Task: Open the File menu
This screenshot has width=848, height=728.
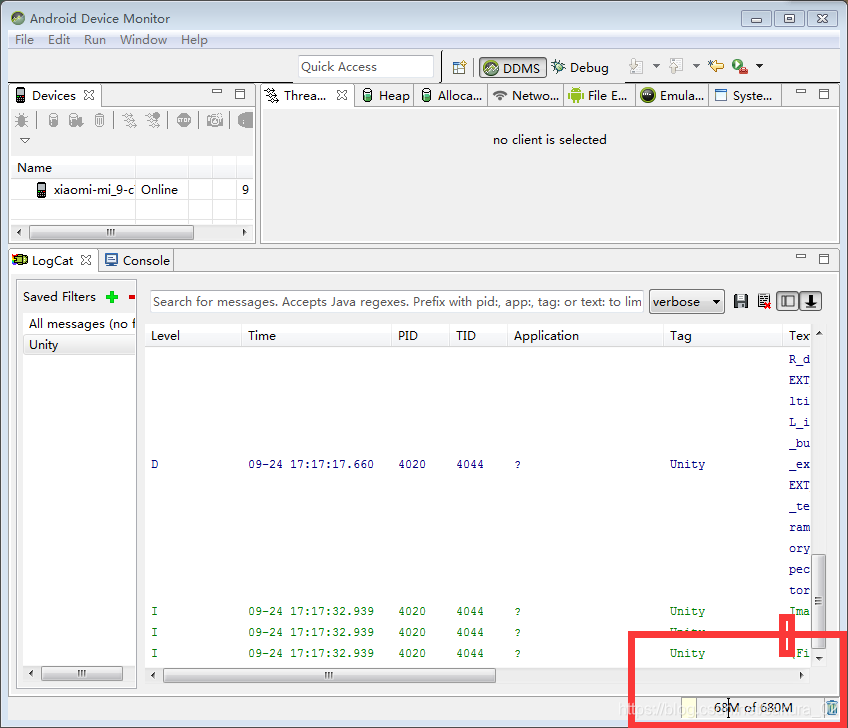Action: [x=24, y=40]
